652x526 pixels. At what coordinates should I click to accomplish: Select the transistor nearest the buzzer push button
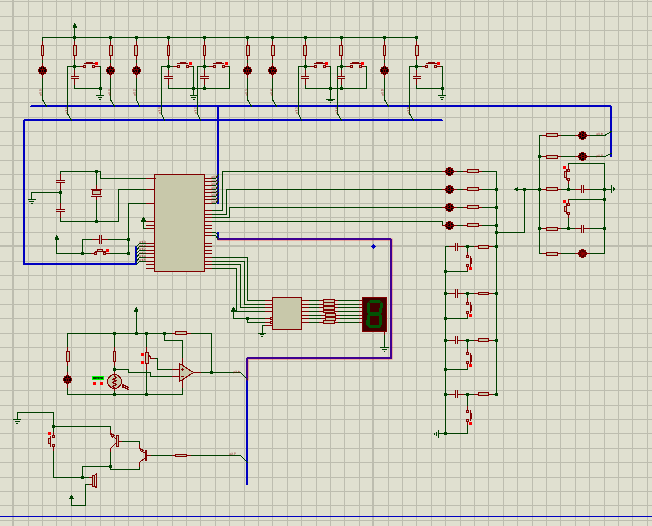pos(115,440)
